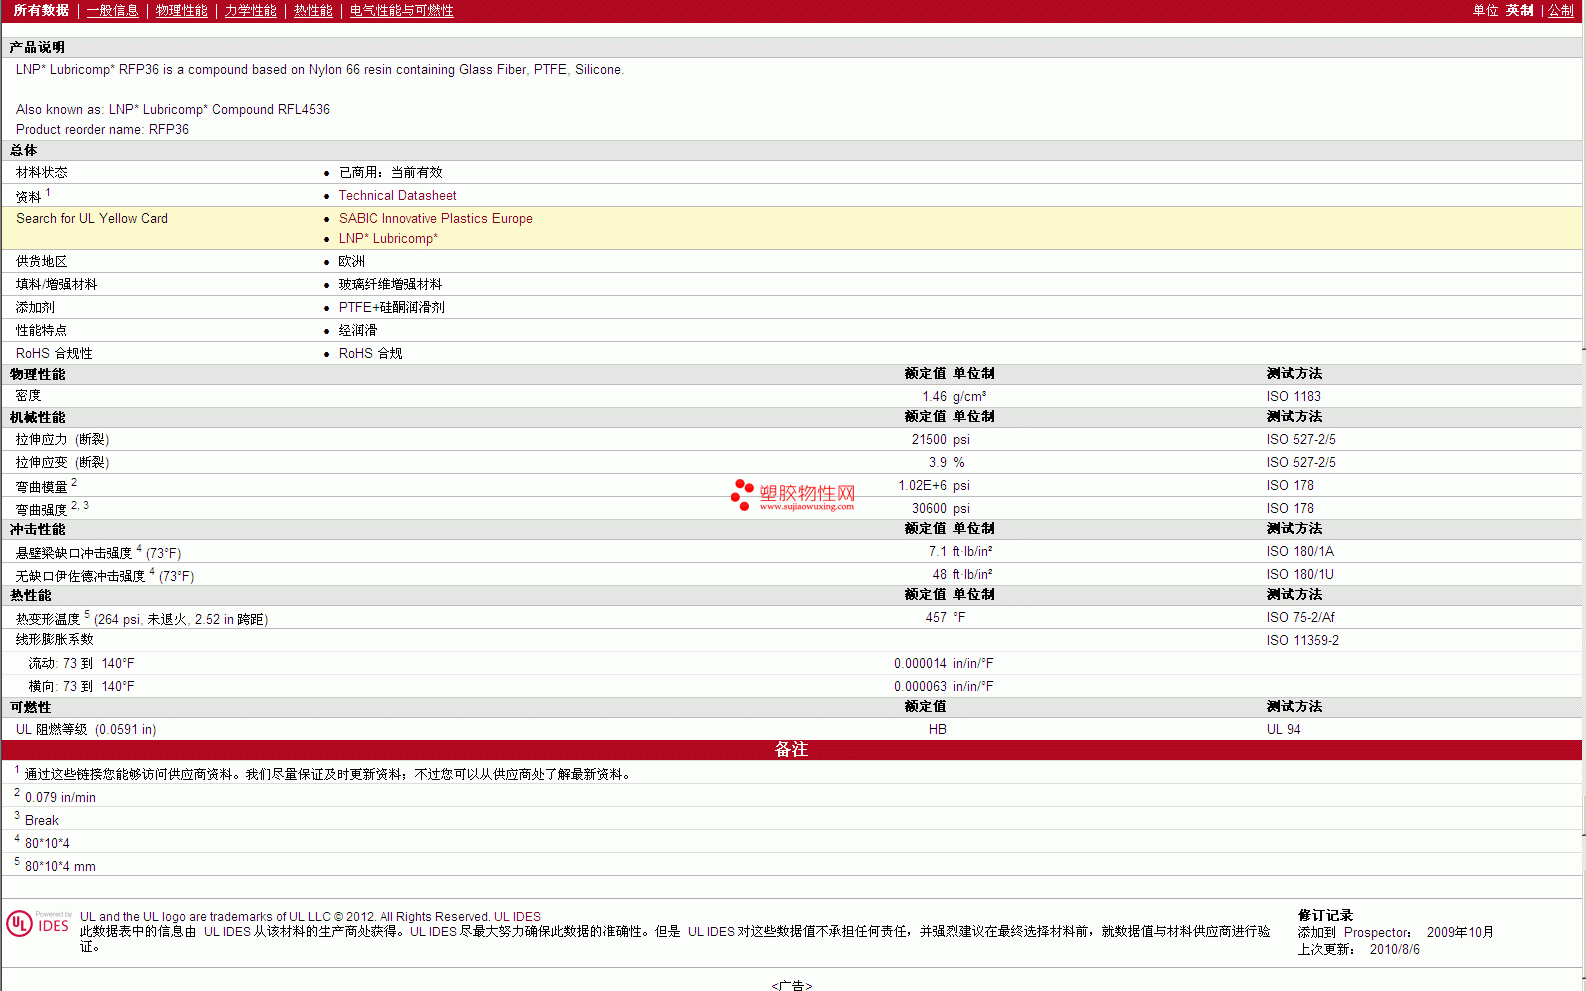
Task: Click footnote 1 superscript beside 资料
Action: click(x=48, y=192)
